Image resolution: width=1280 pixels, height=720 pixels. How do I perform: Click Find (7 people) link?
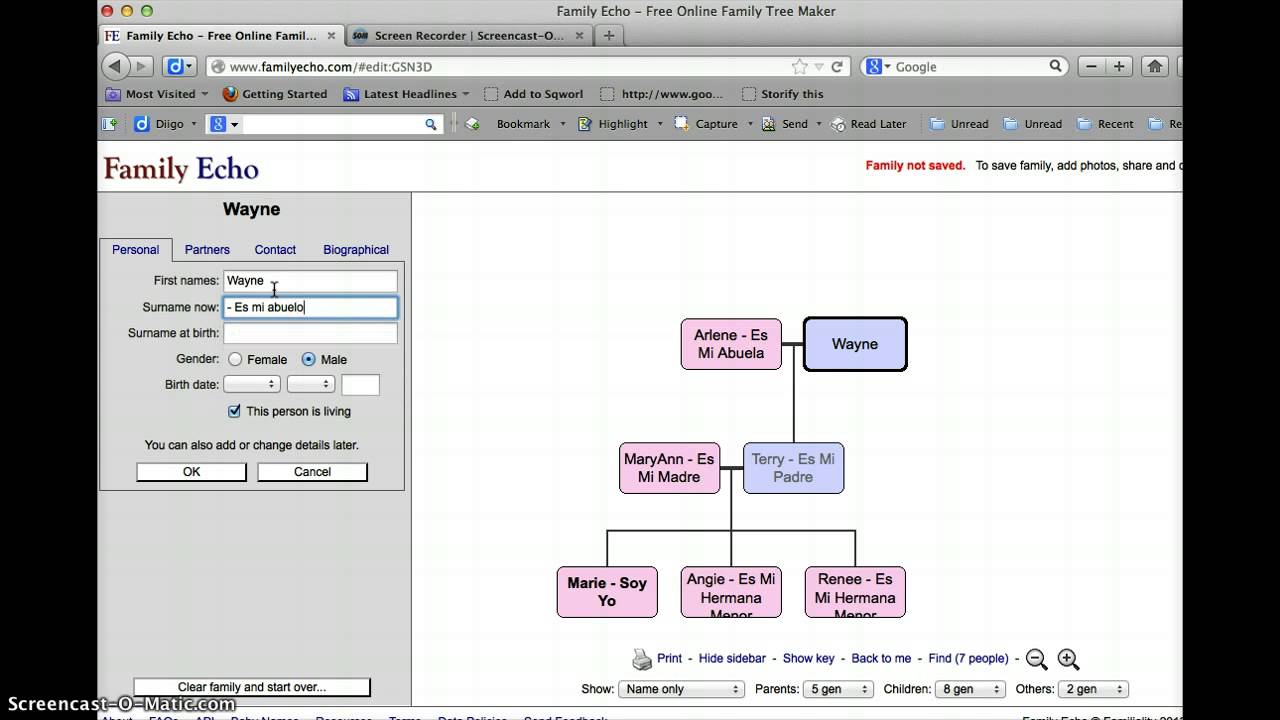click(x=968, y=658)
